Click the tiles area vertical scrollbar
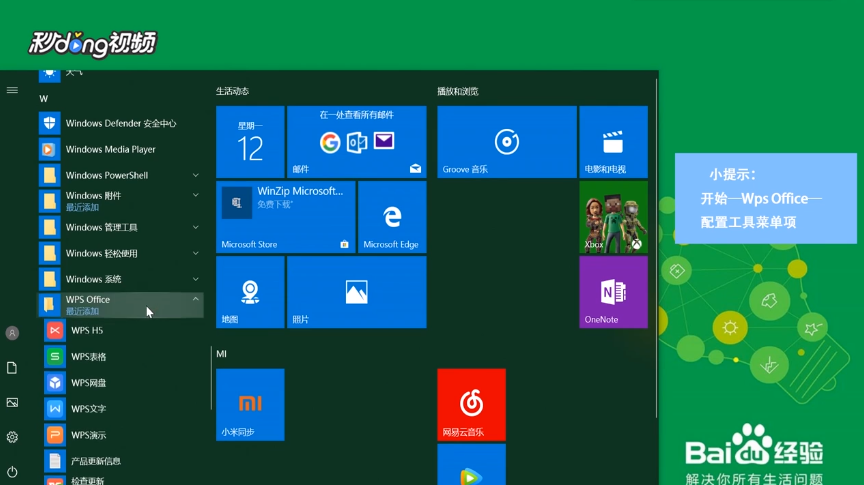Screen dimensions: 864x485 pyautogui.click(x=656, y=248)
